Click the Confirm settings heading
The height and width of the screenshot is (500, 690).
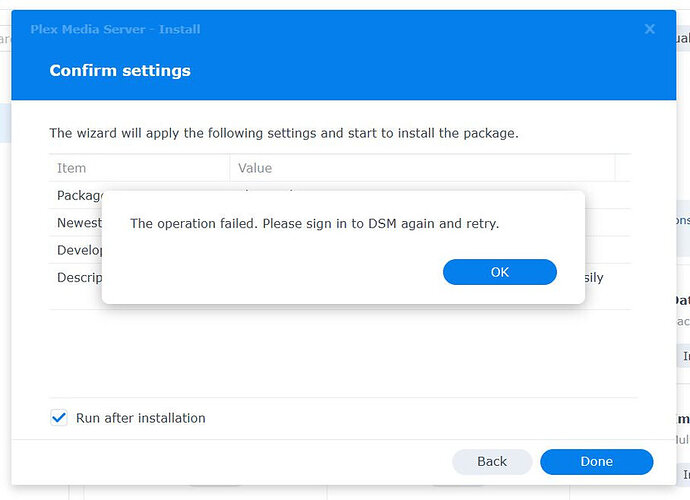tap(120, 70)
